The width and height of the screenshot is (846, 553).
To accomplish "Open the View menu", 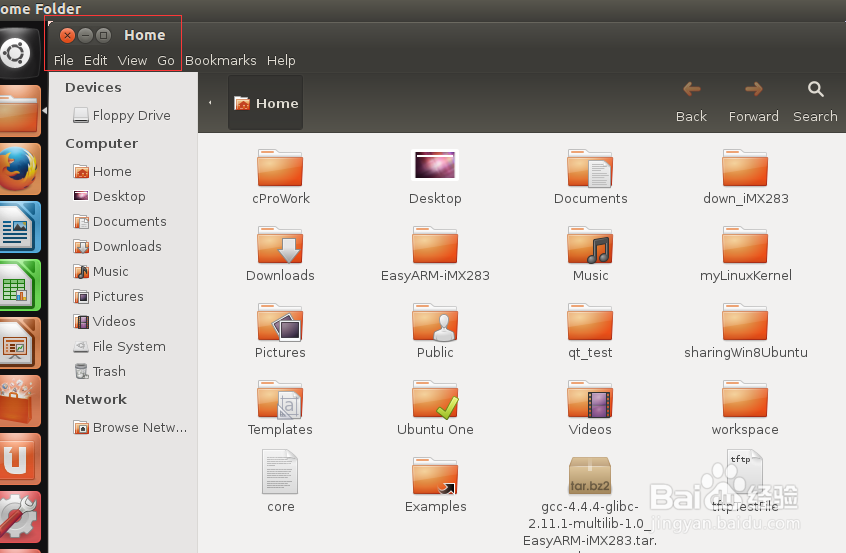I will tap(132, 60).
